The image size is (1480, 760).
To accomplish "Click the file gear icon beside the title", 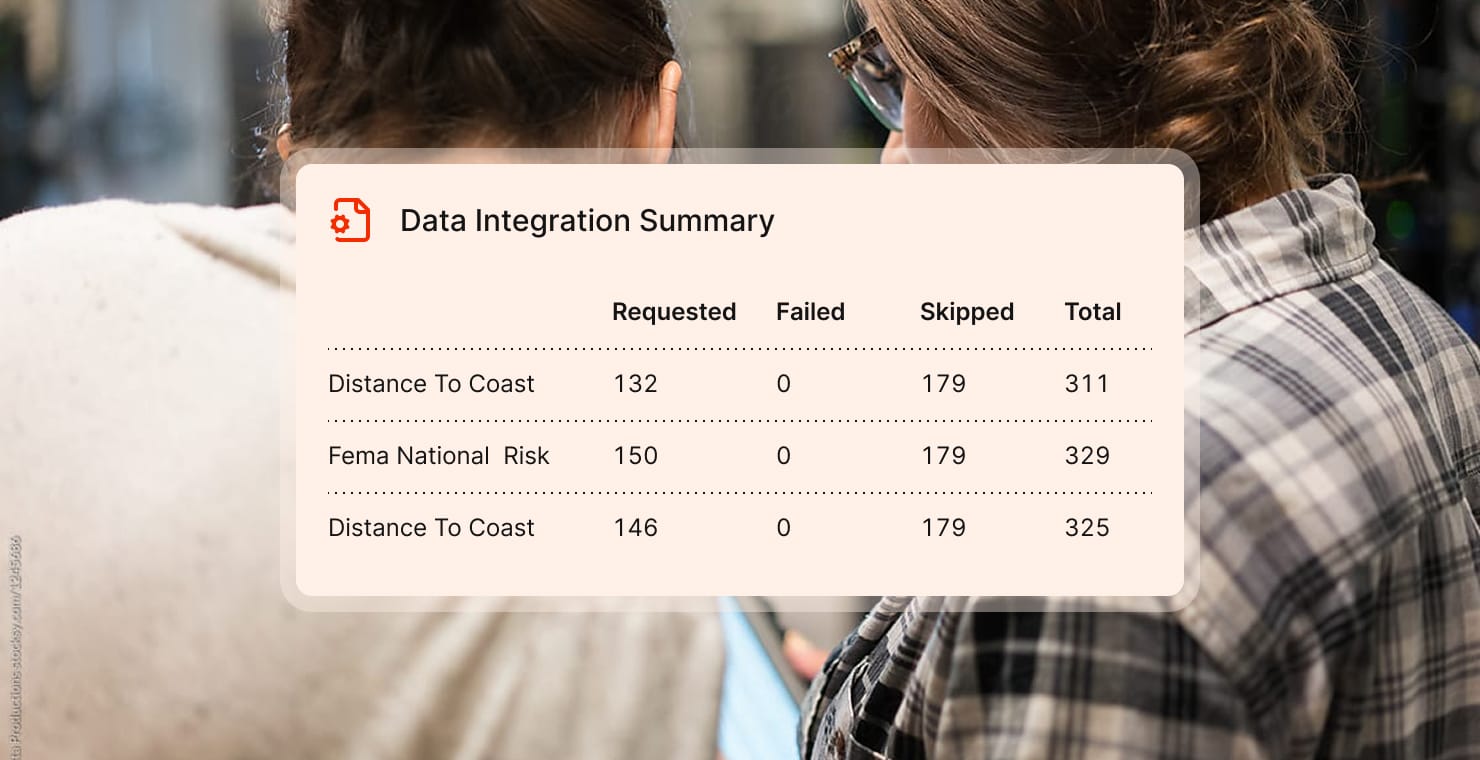I will (x=350, y=220).
